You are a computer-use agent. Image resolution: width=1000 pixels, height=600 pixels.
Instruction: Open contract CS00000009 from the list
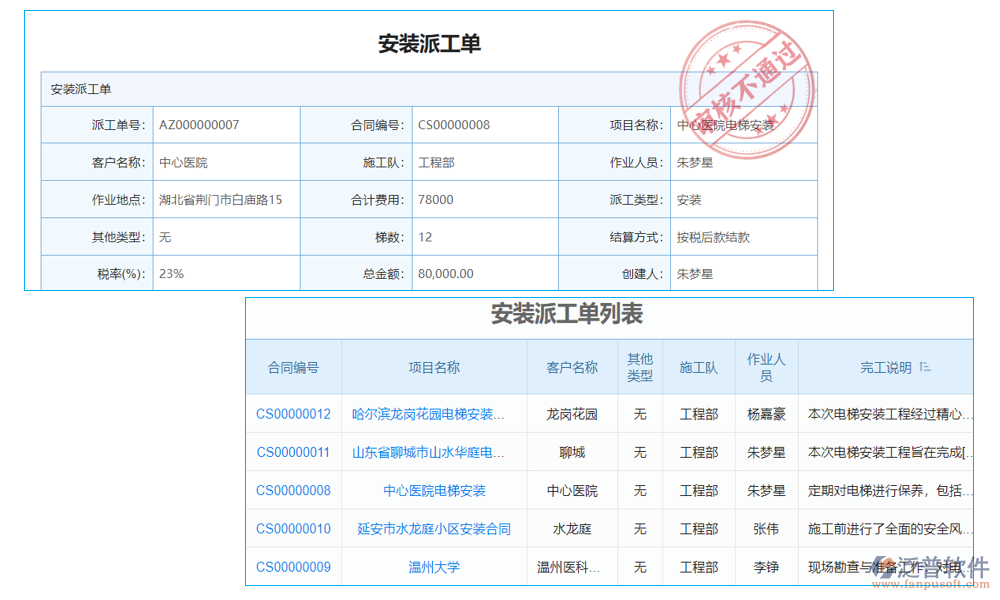tap(291, 566)
